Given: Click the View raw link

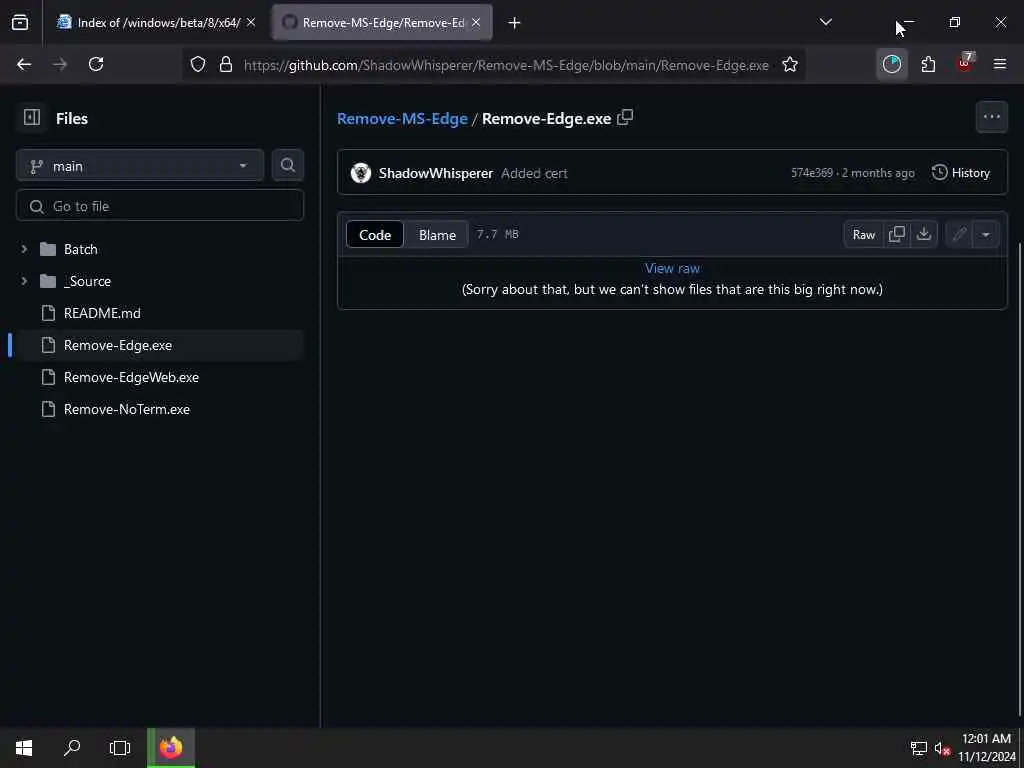Looking at the screenshot, I should click(x=672, y=268).
